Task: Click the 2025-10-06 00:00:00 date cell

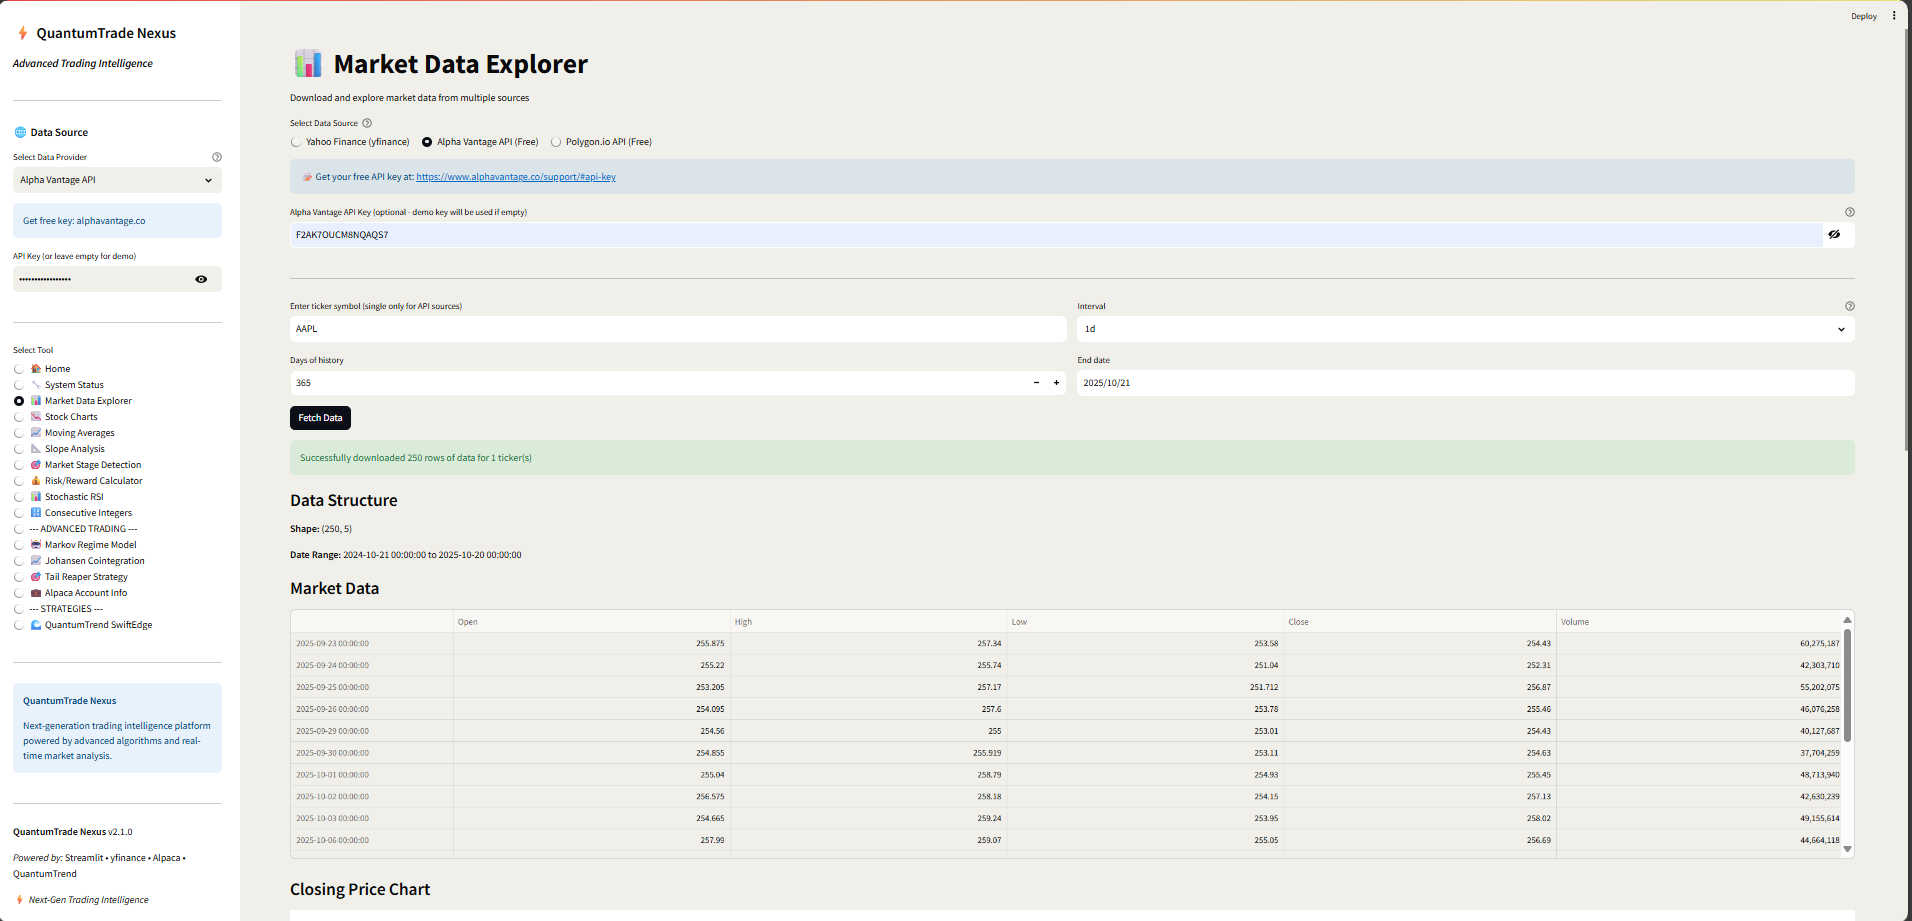Action: (372, 840)
